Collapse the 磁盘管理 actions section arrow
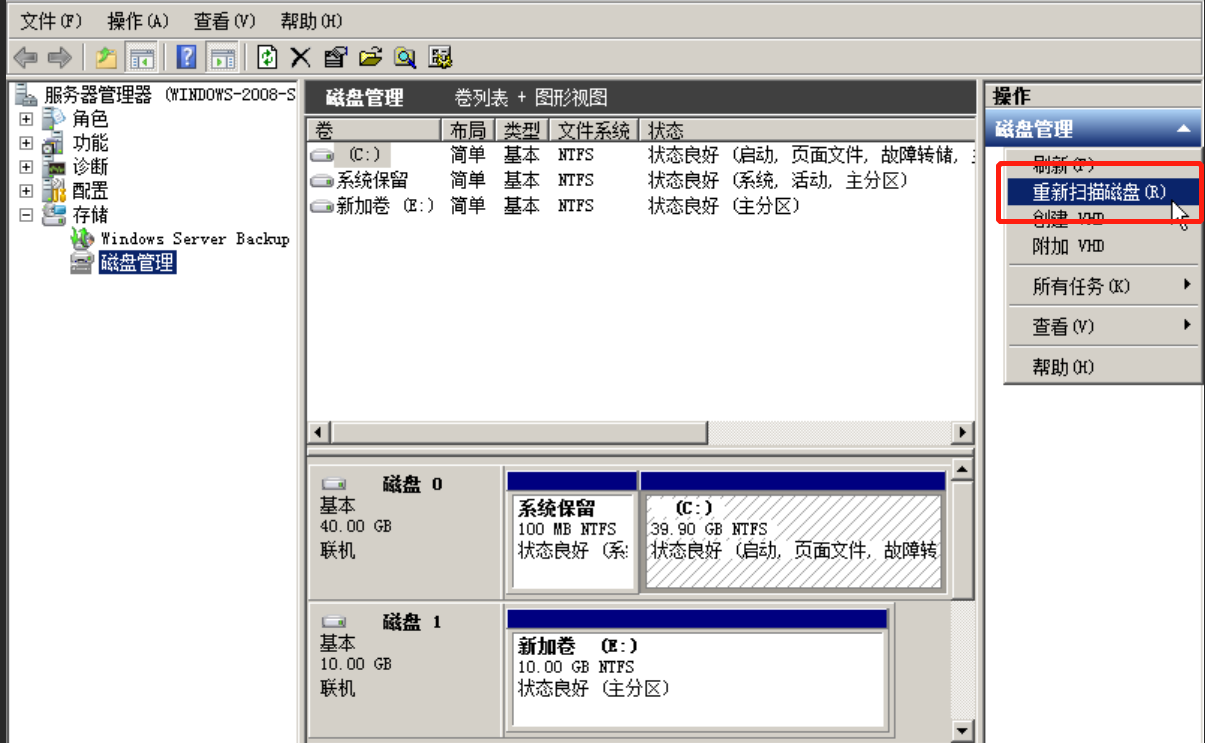The image size is (1205, 743). [x=1183, y=129]
